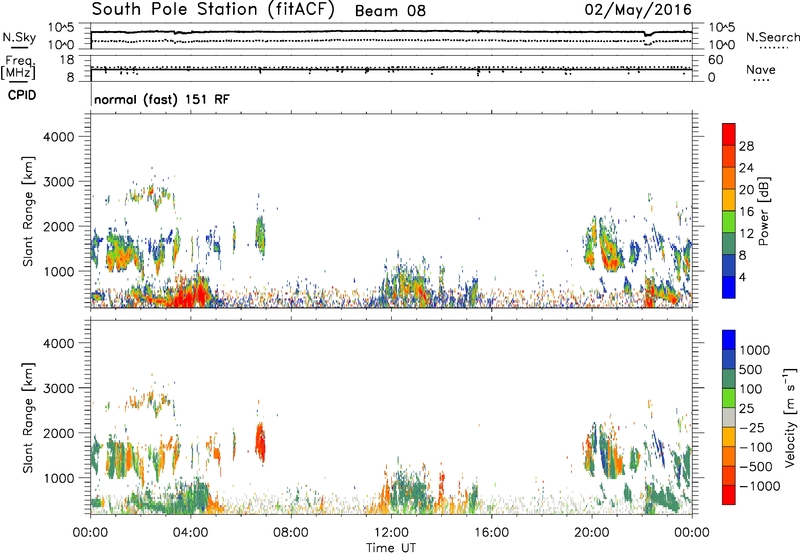Image resolution: width=800 pixels, height=554 pixels.
Task: Click the "-500" label on velocity colorbar
Action: click(756, 467)
